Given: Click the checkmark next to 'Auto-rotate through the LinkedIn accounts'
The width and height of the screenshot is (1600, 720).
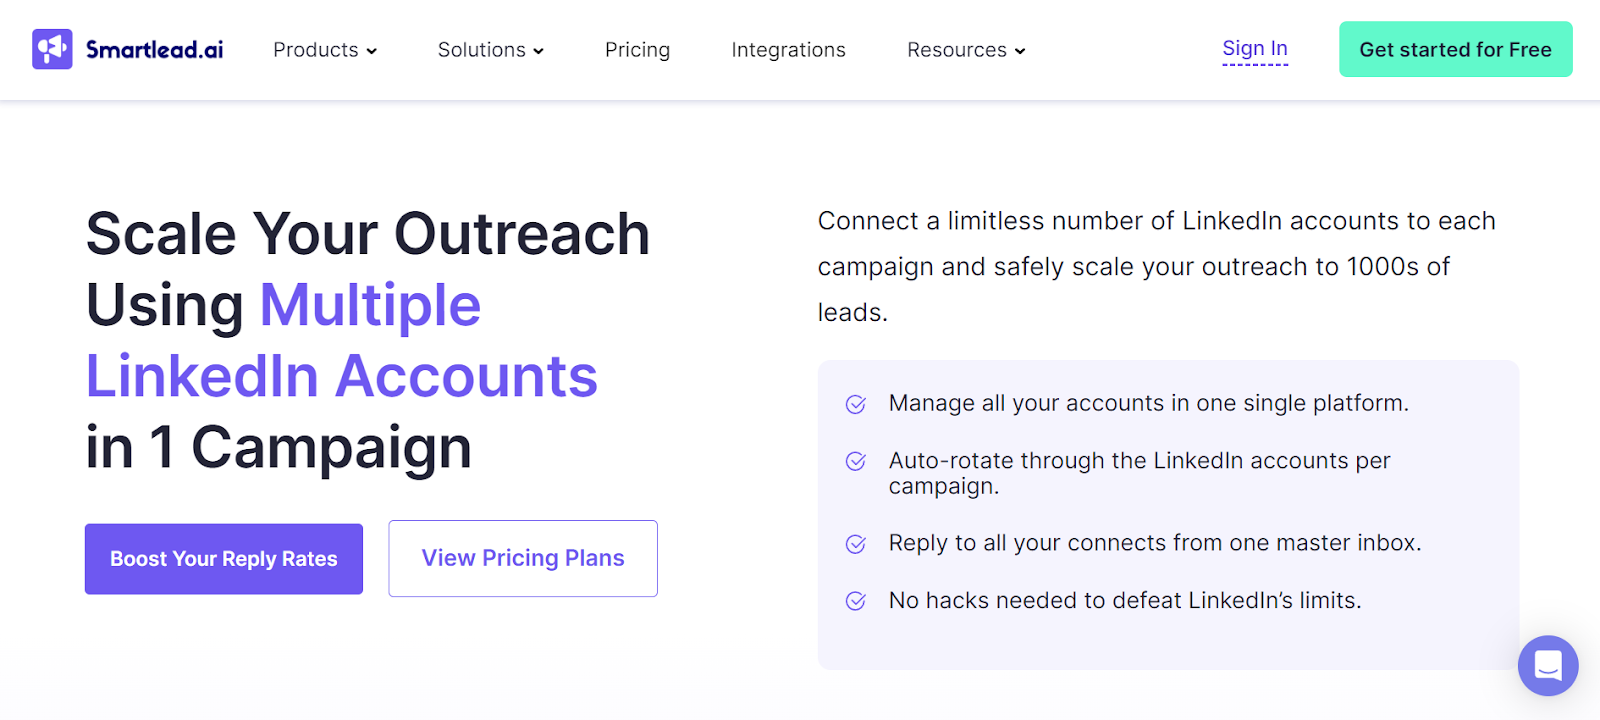Looking at the screenshot, I should (x=855, y=461).
